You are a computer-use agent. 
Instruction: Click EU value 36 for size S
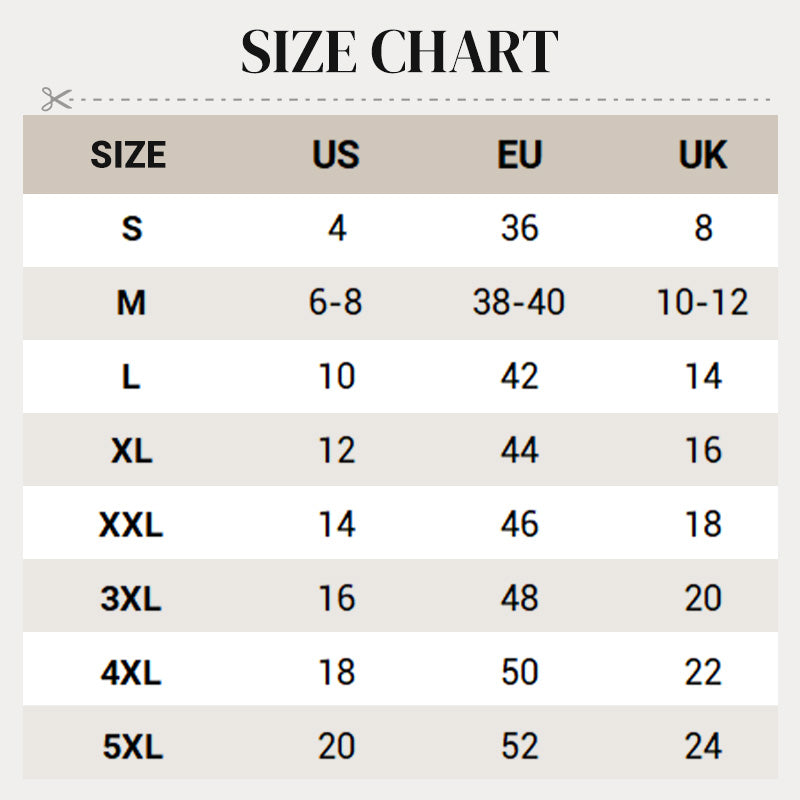[x=519, y=229]
